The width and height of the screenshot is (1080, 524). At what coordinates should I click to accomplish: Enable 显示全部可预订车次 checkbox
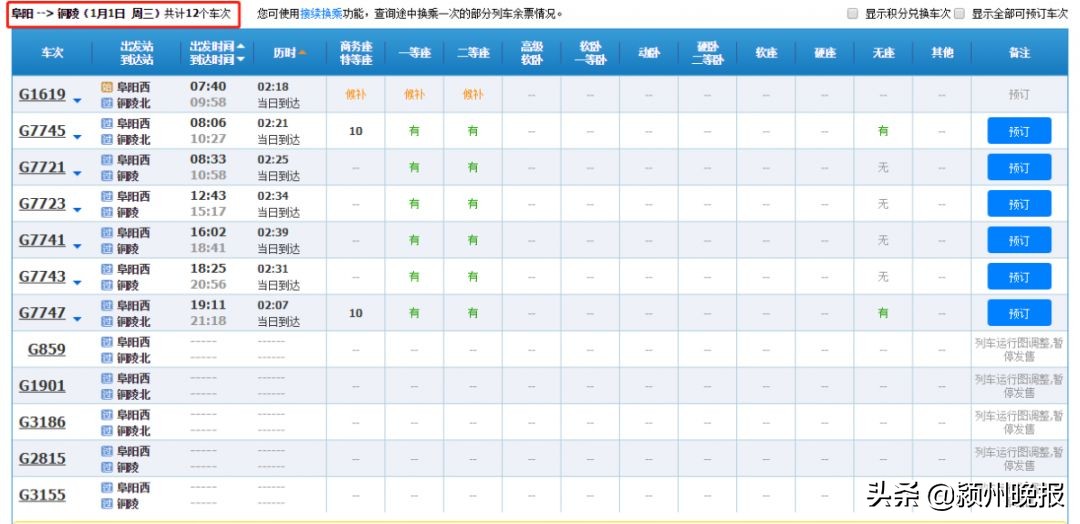[959, 13]
